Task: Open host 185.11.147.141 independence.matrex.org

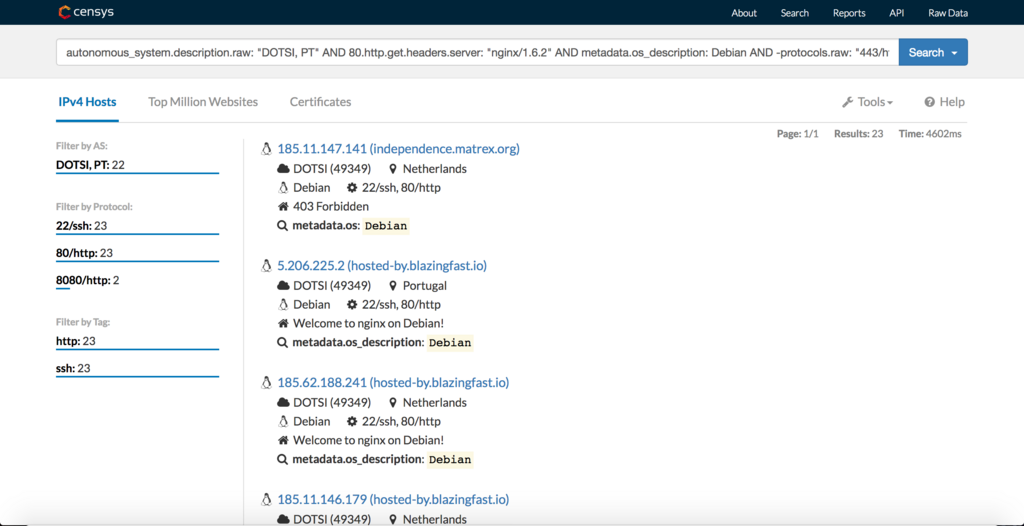Action: click(398, 149)
